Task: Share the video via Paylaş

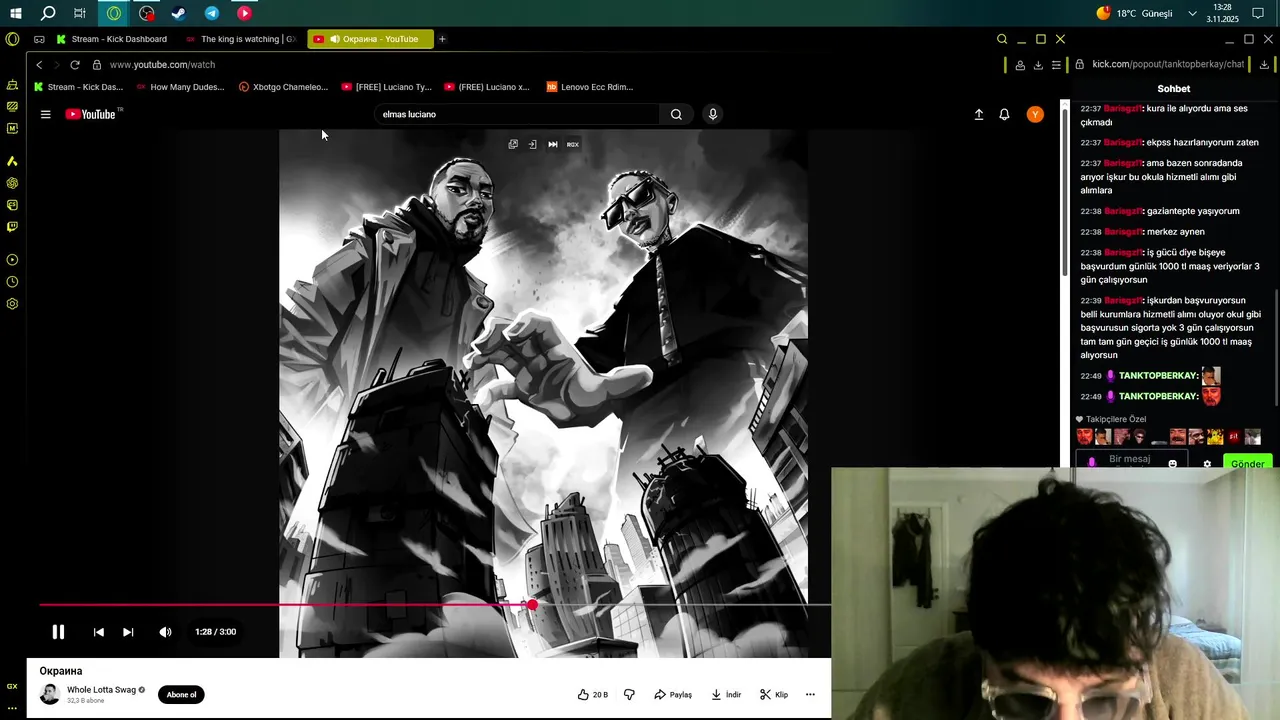Action: click(673, 695)
